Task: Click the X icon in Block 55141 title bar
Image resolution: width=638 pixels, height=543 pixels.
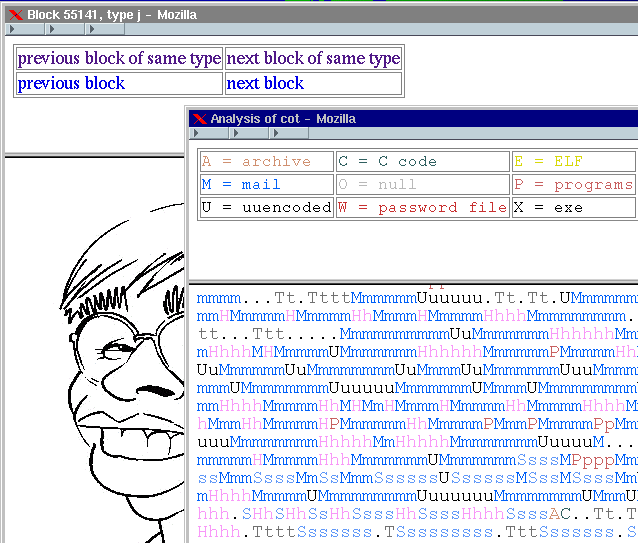Action: [15, 15]
